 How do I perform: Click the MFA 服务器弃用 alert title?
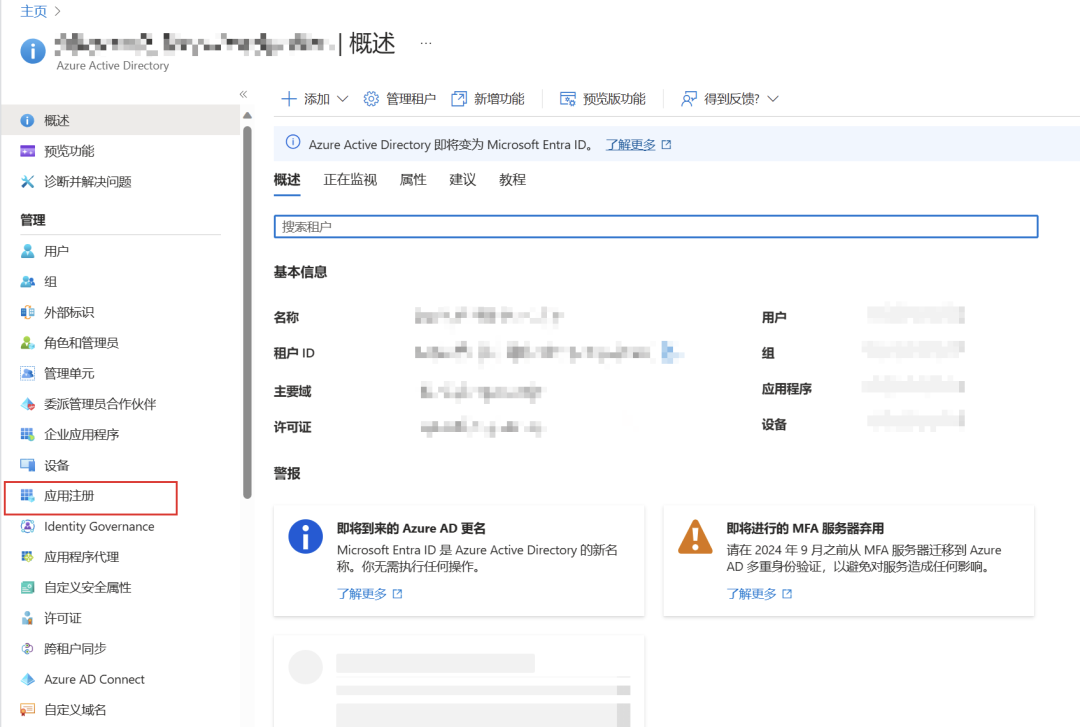(804, 529)
